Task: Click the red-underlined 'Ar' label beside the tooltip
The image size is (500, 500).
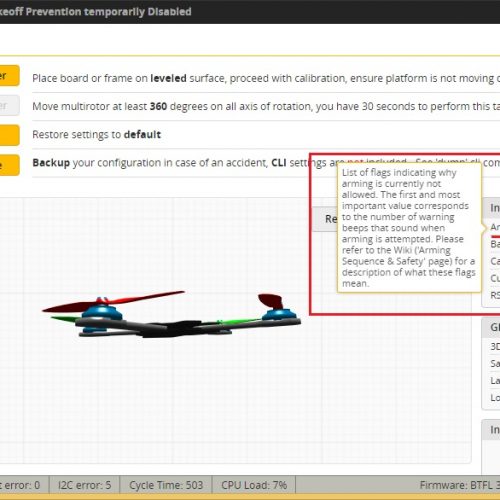Action: 495,227
